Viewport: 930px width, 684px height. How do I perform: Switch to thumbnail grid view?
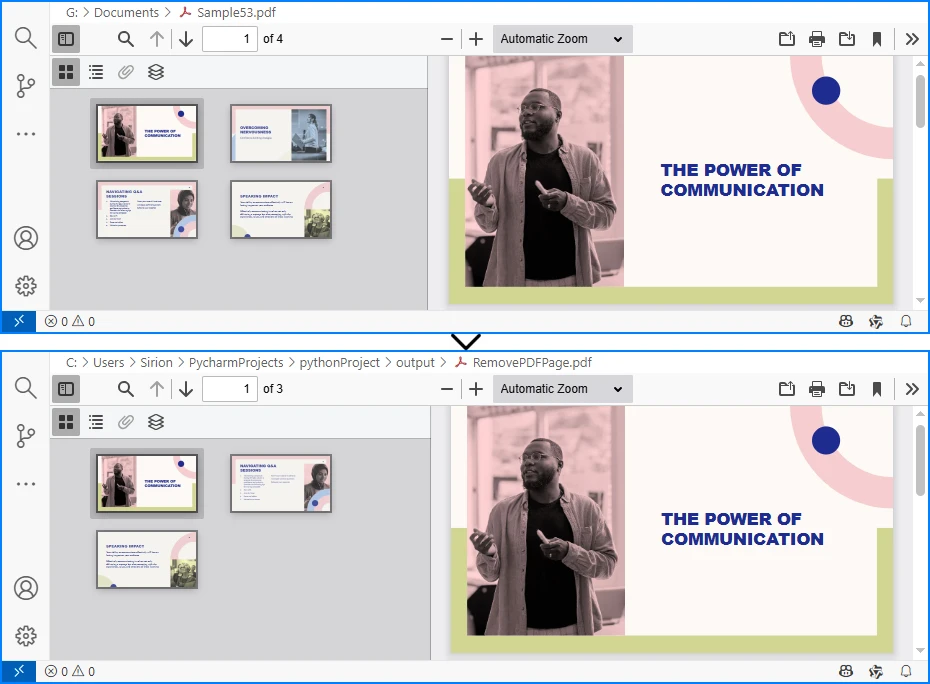pyautogui.click(x=65, y=71)
